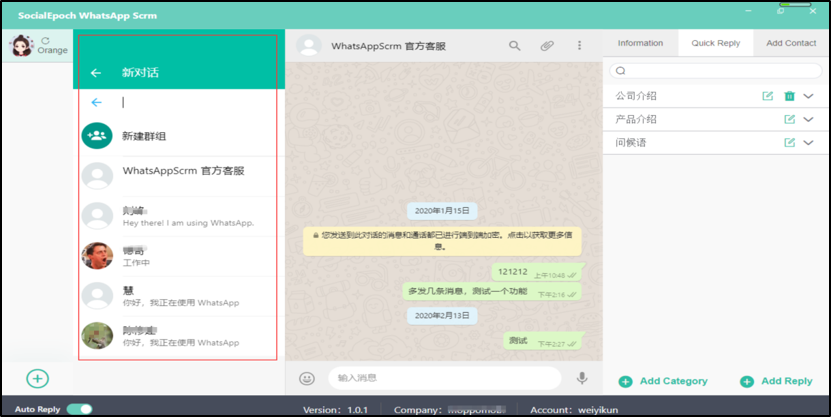Open the search icon in chat header
This screenshot has width=831, height=417.
click(515, 46)
